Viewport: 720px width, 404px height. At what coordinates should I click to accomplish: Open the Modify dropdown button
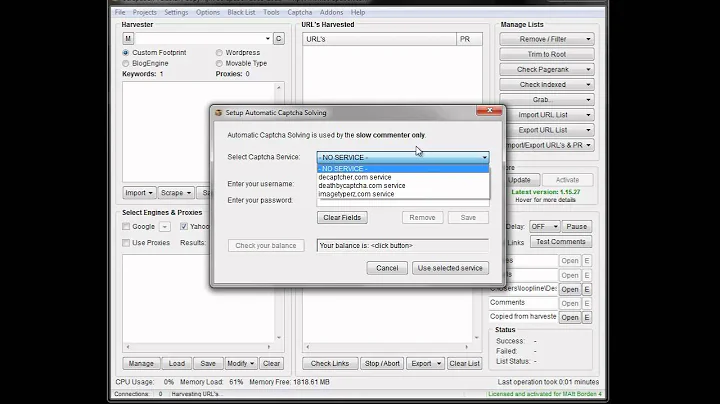coord(241,363)
